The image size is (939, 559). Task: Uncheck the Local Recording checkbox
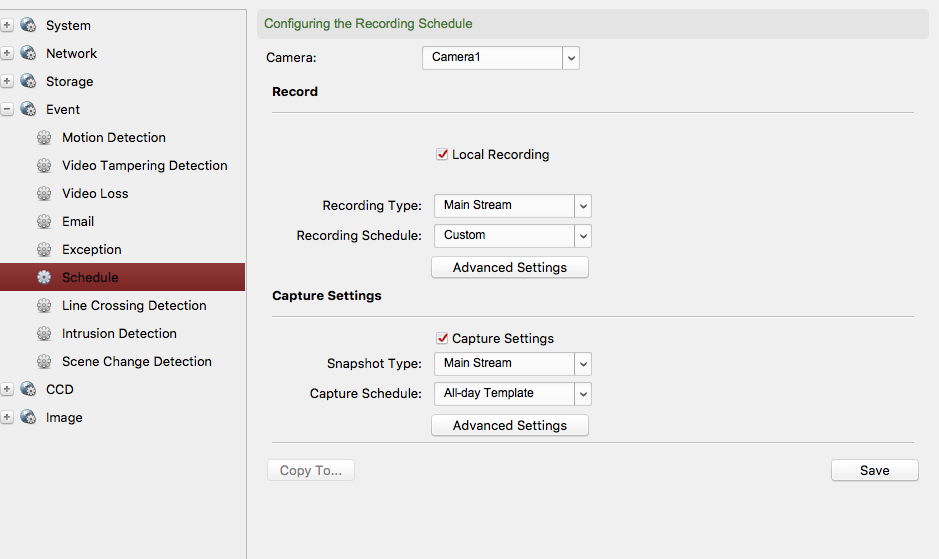pos(442,155)
